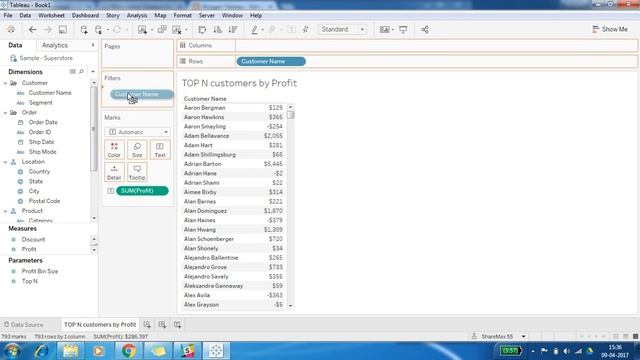Click the Show/hide cards icon
The width and height of the screenshot is (640, 360).
coord(384,29)
